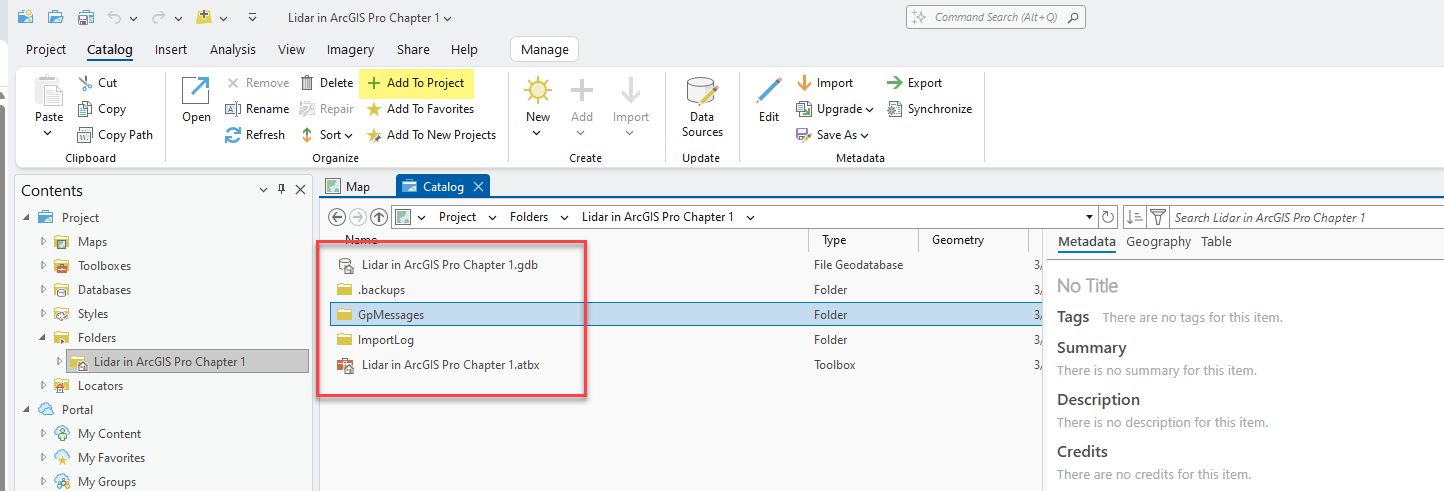Click the New item button

[538, 103]
